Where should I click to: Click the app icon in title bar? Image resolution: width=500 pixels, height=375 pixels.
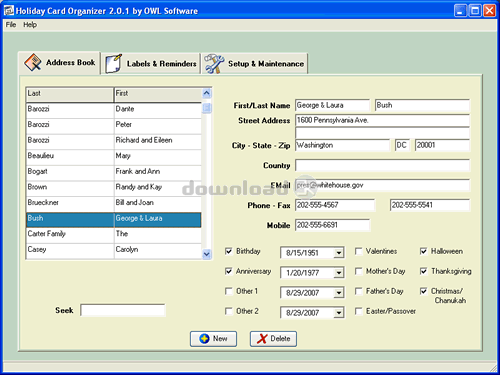pos(9,11)
